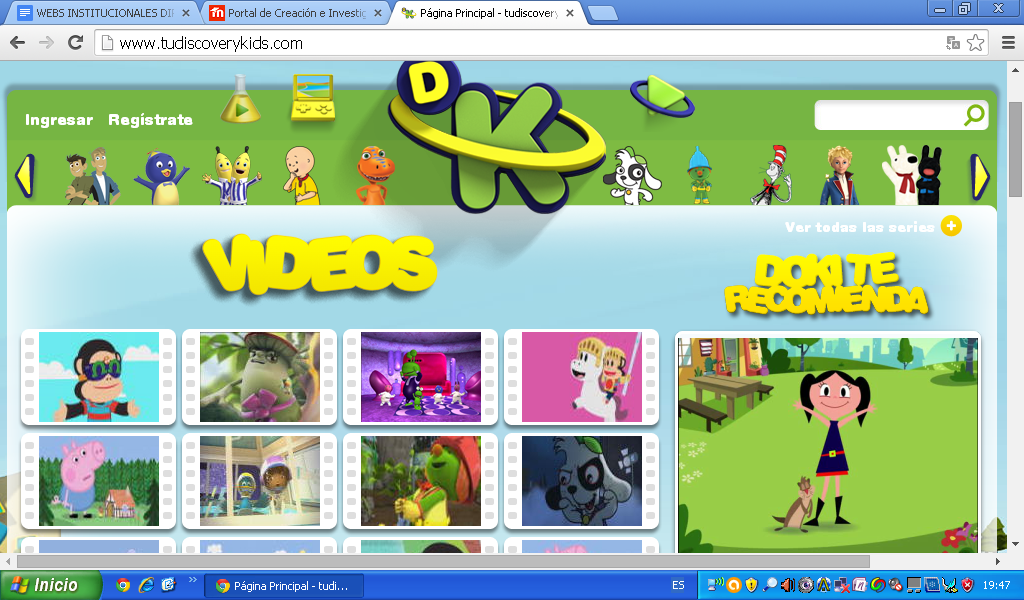Select the small green troll character
Image resolution: width=1024 pixels, height=600 pixels.
pyautogui.click(x=699, y=175)
